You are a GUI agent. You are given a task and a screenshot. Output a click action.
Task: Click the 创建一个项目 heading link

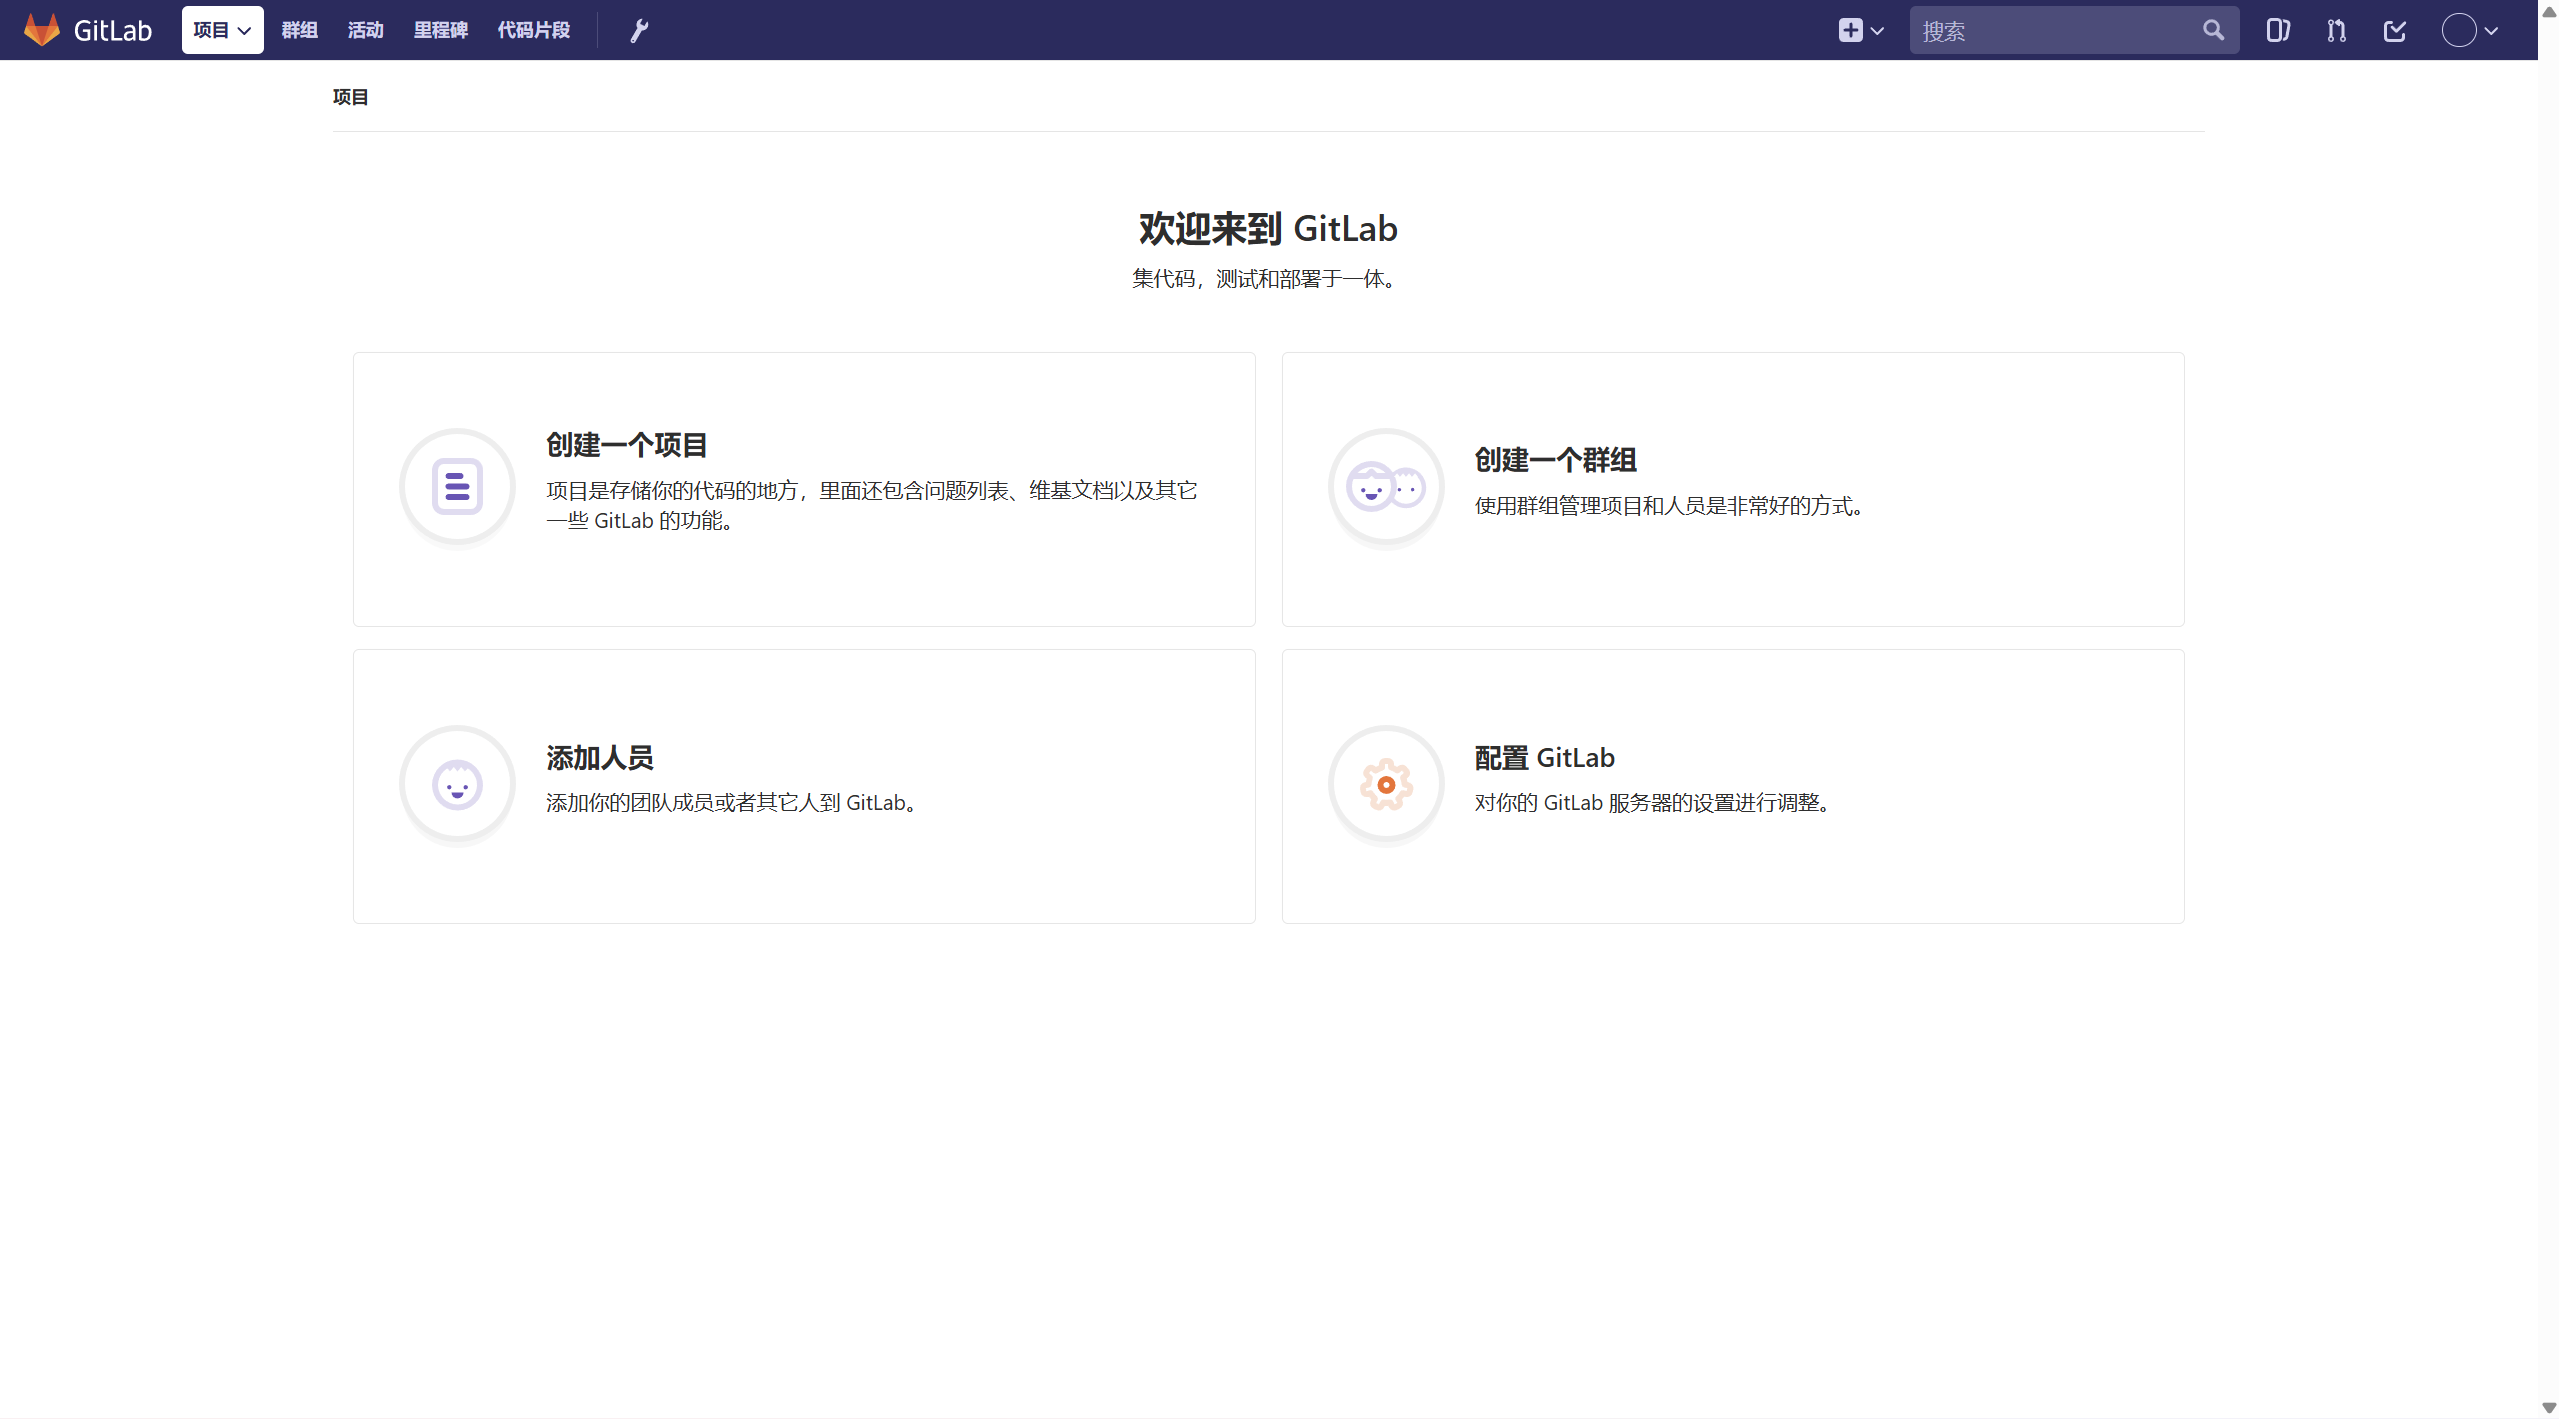(627, 445)
